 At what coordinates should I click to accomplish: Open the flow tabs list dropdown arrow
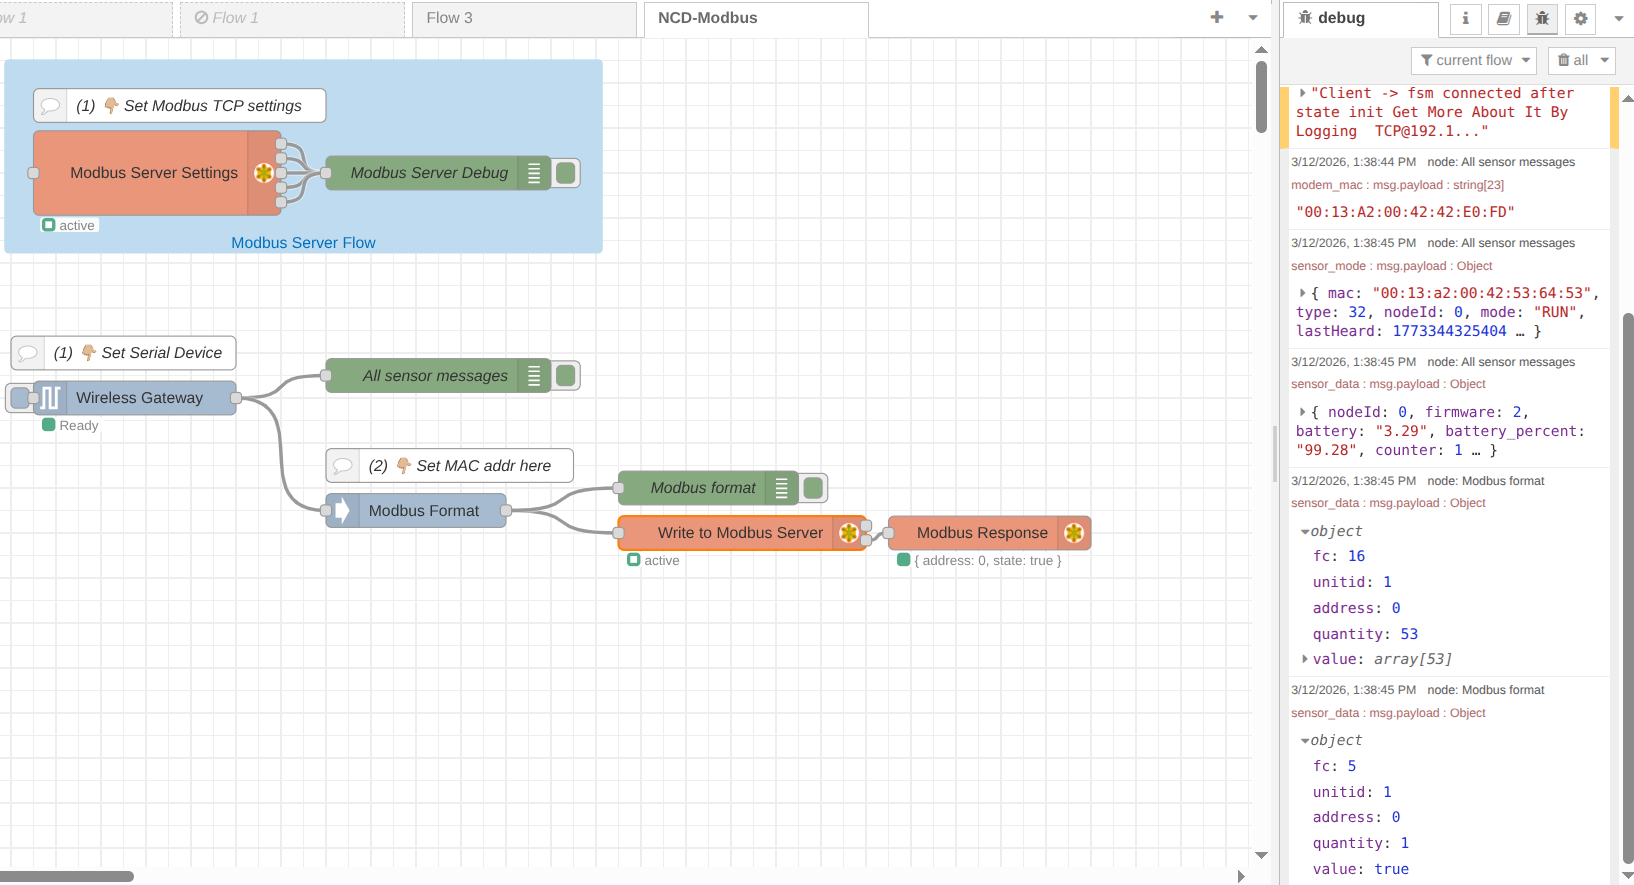(1253, 18)
